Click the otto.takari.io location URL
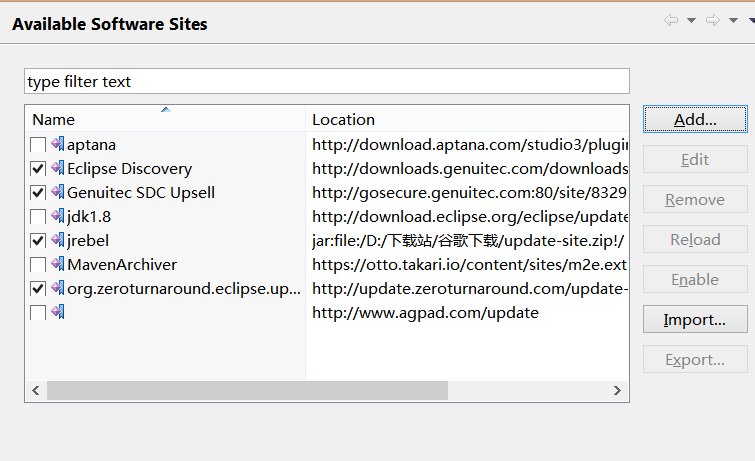 pos(469,264)
